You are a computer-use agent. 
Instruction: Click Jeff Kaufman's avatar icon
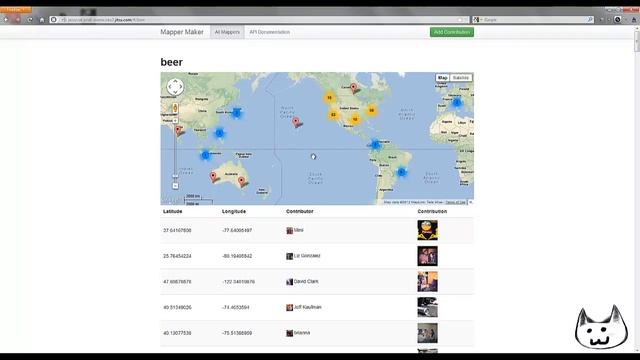pos(289,307)
